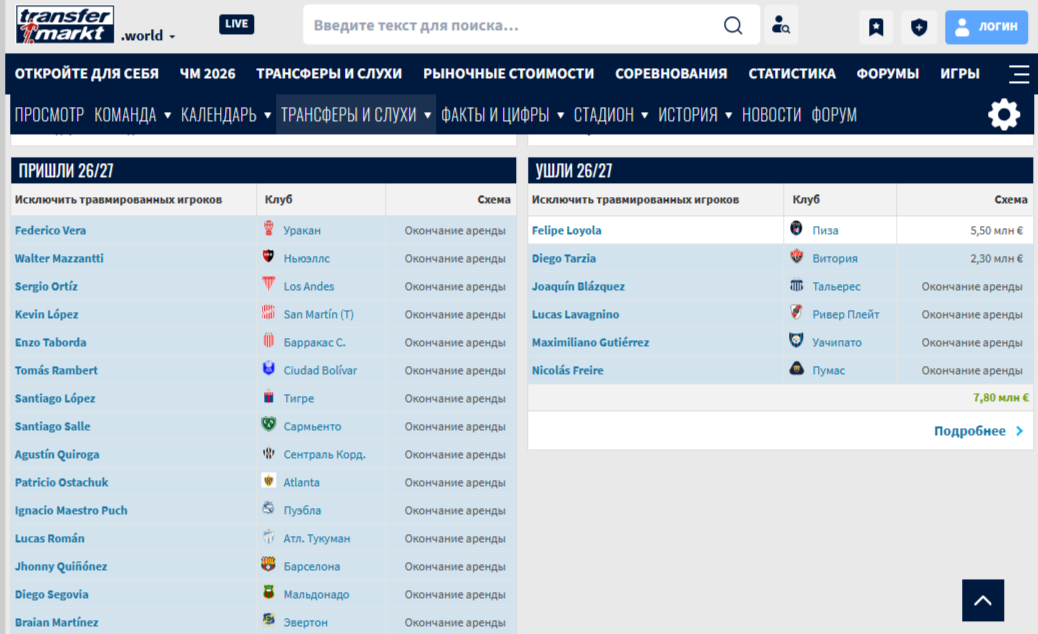Click the Эвертон club crest
The image size is (1038, 634).
click(x=269, y=620)
